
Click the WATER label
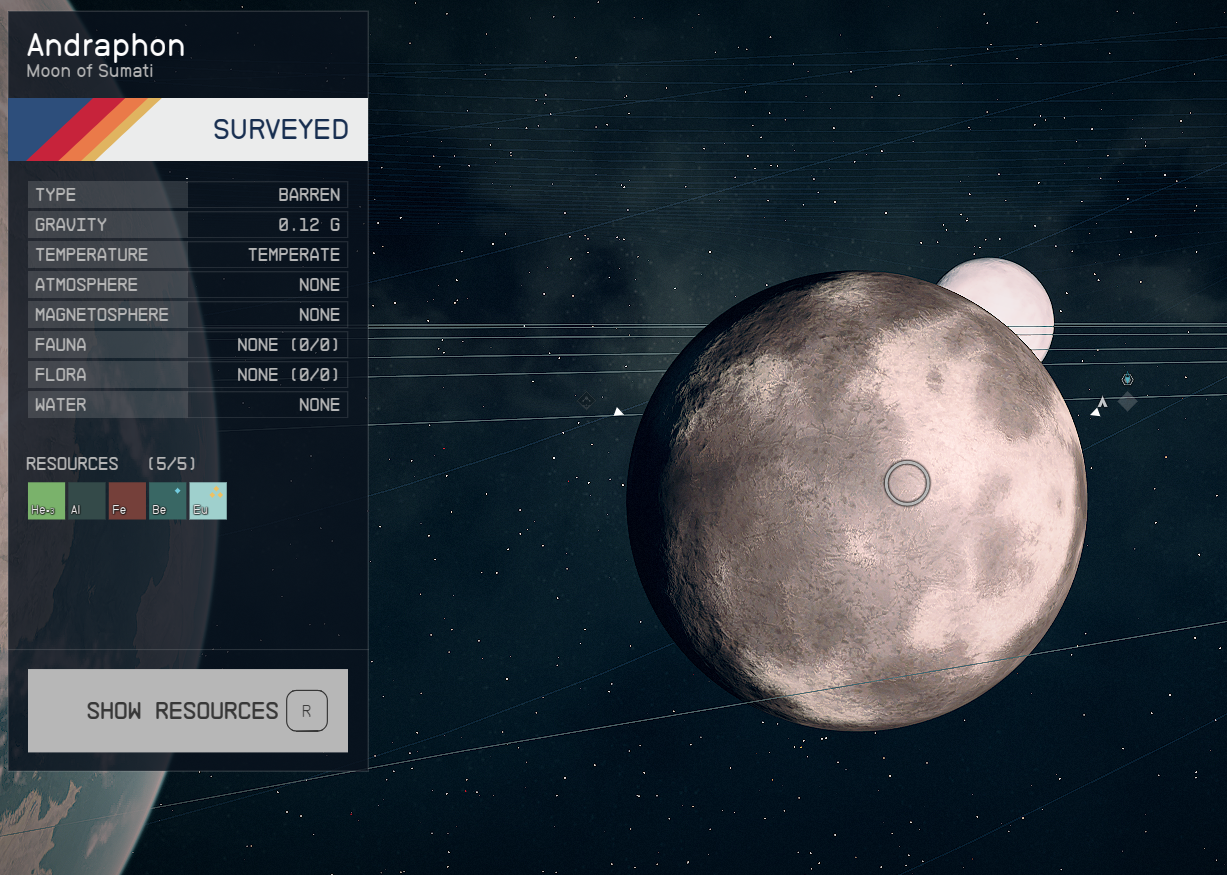(x=60, y=405)
